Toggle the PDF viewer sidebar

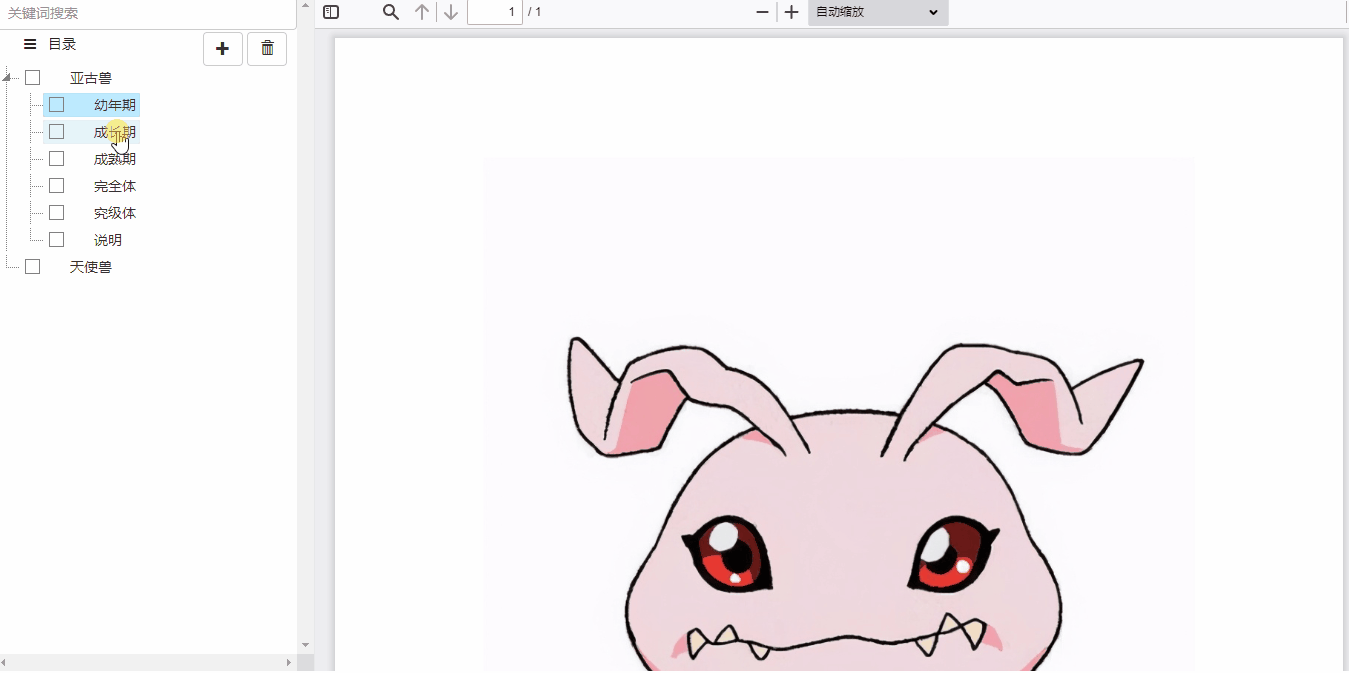[331, 12]
